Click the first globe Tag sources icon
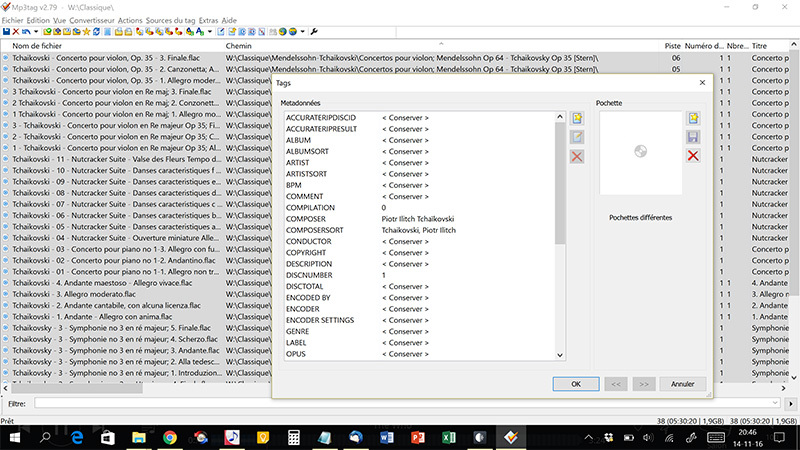Image resolution: width=800 pixels, height=450 pixels. (x=283, y=32)
